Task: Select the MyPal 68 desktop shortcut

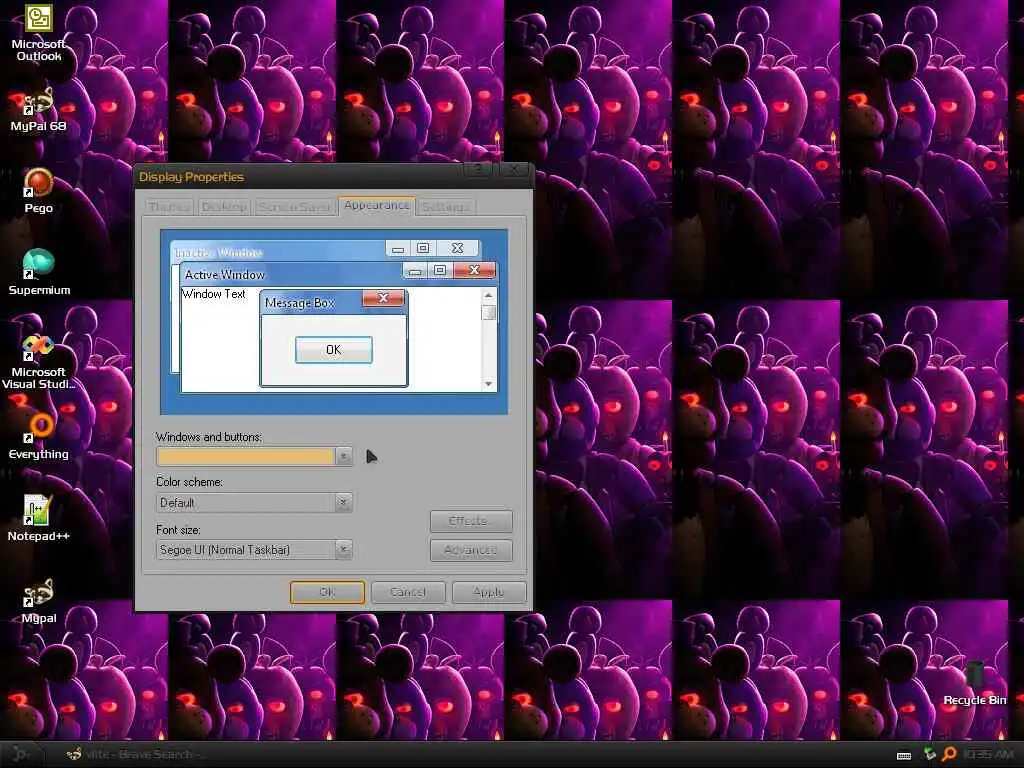Action: click(x=39, y=109)
